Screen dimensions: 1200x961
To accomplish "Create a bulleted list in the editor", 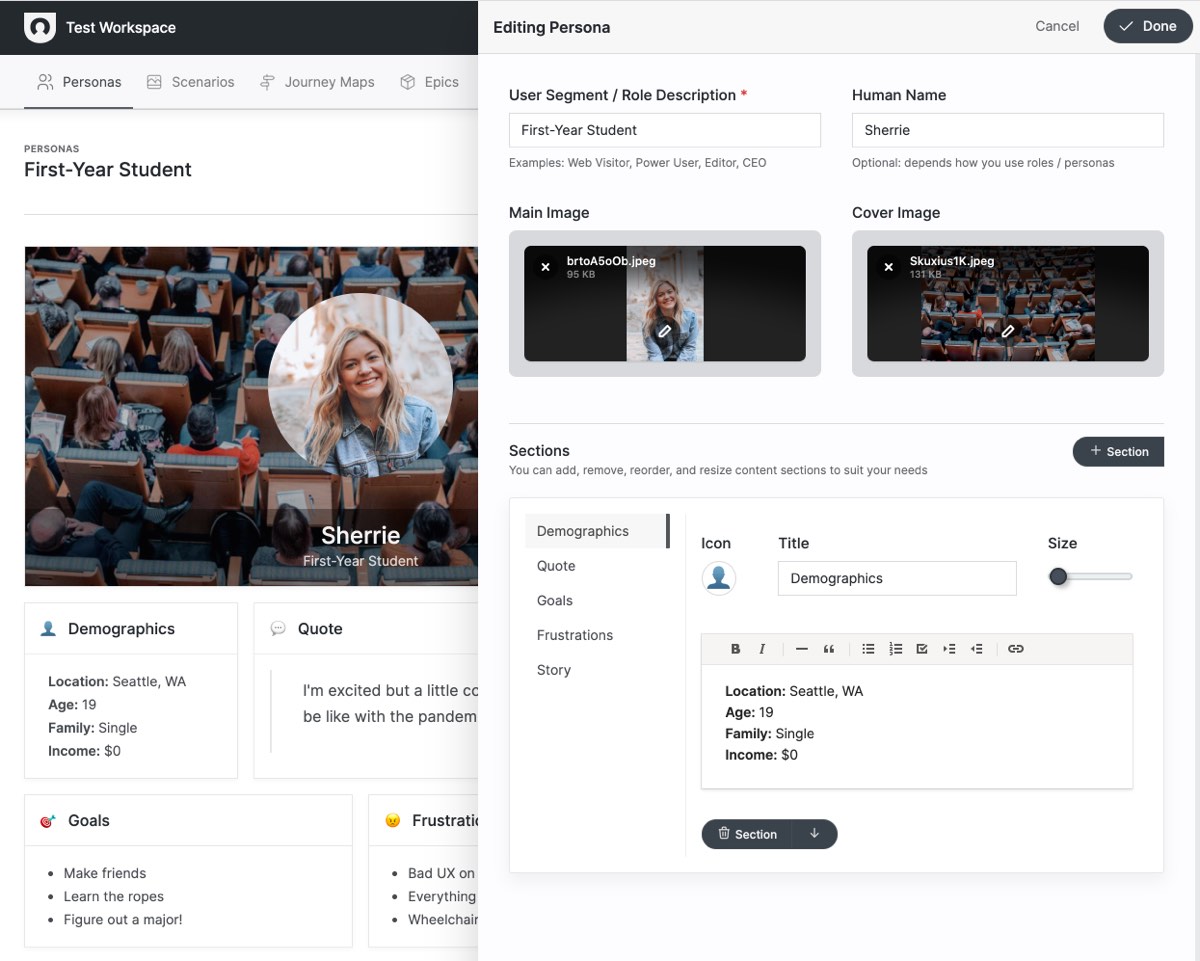I will [x=868, y=648].
